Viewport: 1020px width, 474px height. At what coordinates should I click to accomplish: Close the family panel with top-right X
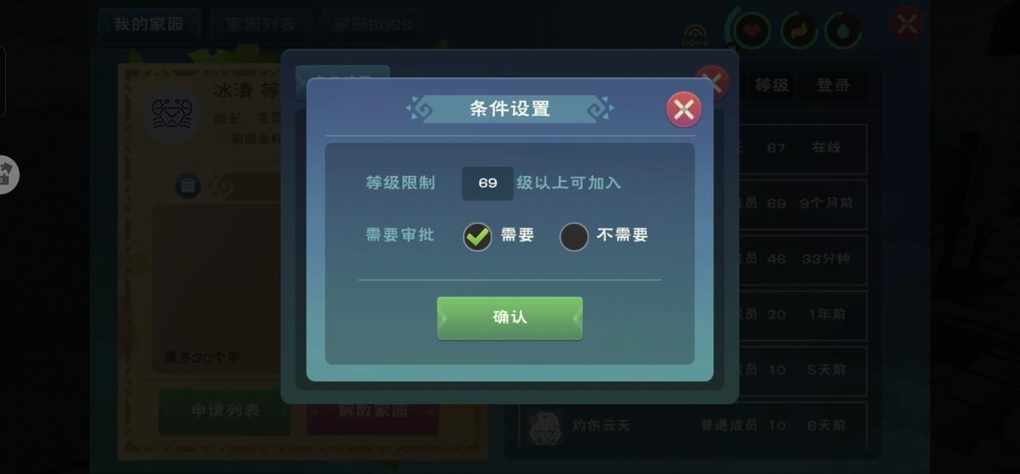pos(907,24)
